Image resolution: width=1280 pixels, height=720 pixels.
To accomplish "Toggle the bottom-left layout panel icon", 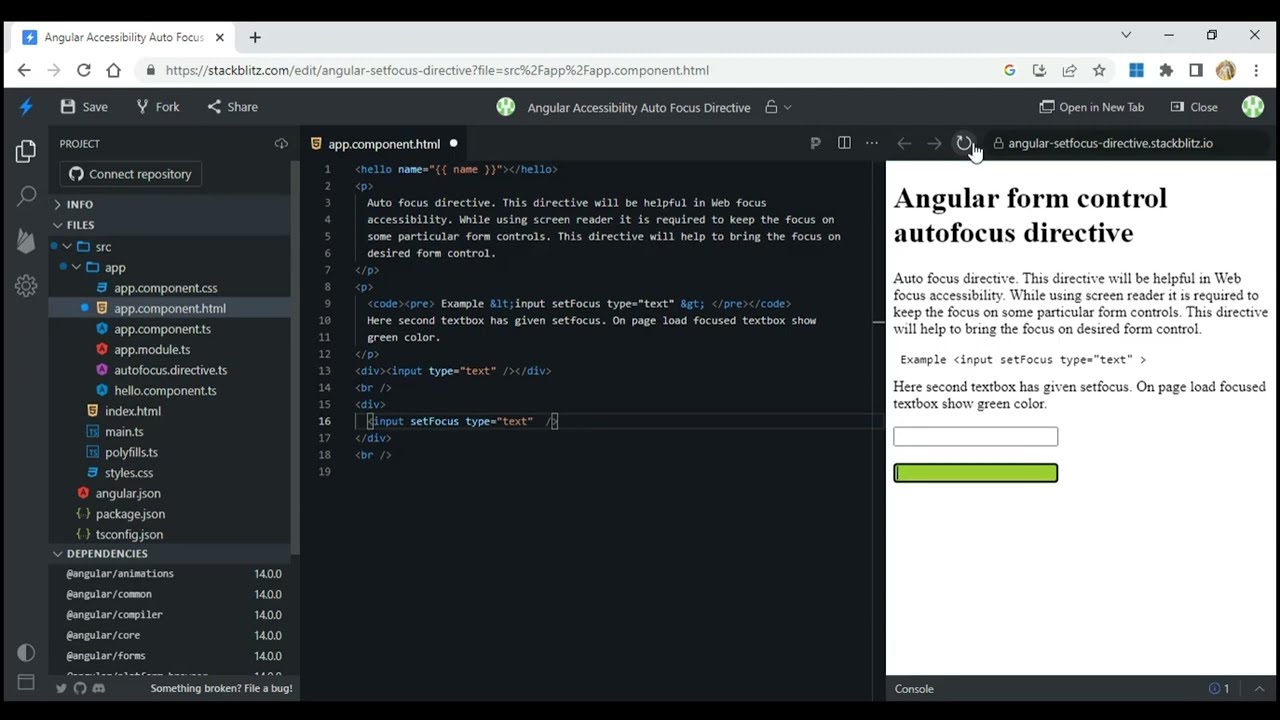I will pyautogui.click(x=26, y=683).
